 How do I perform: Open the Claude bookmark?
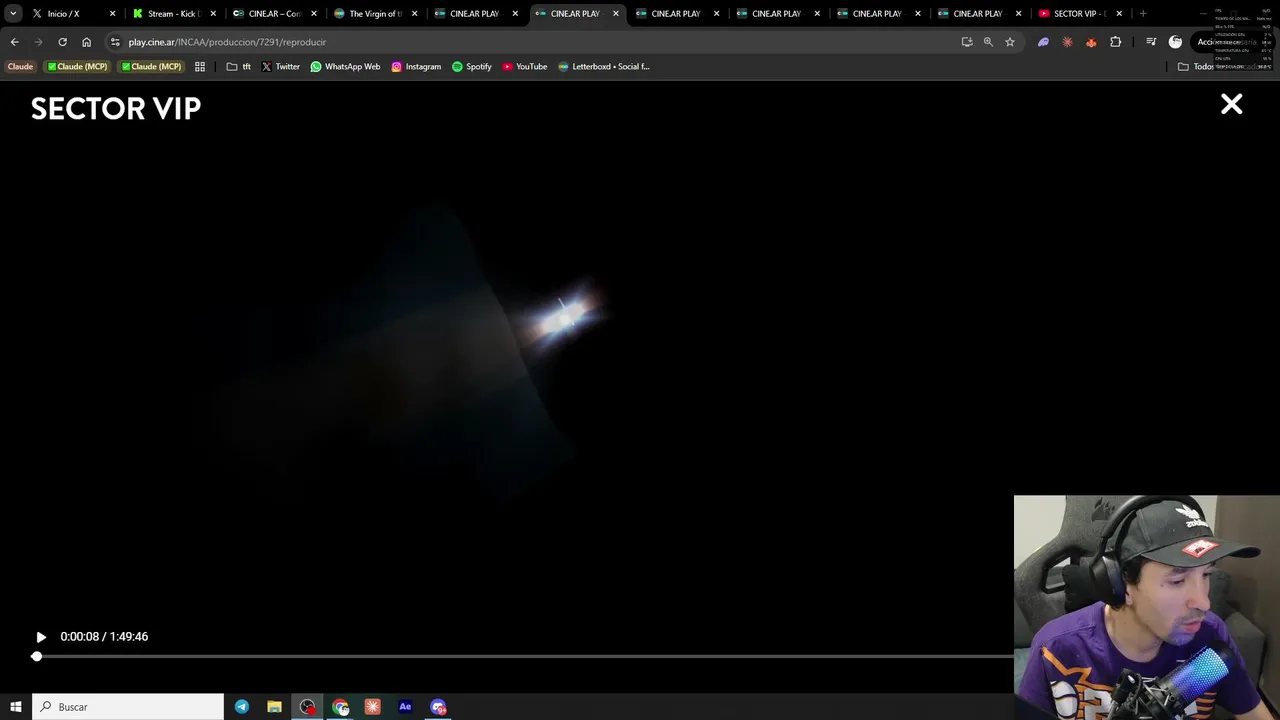click(20, 67)
